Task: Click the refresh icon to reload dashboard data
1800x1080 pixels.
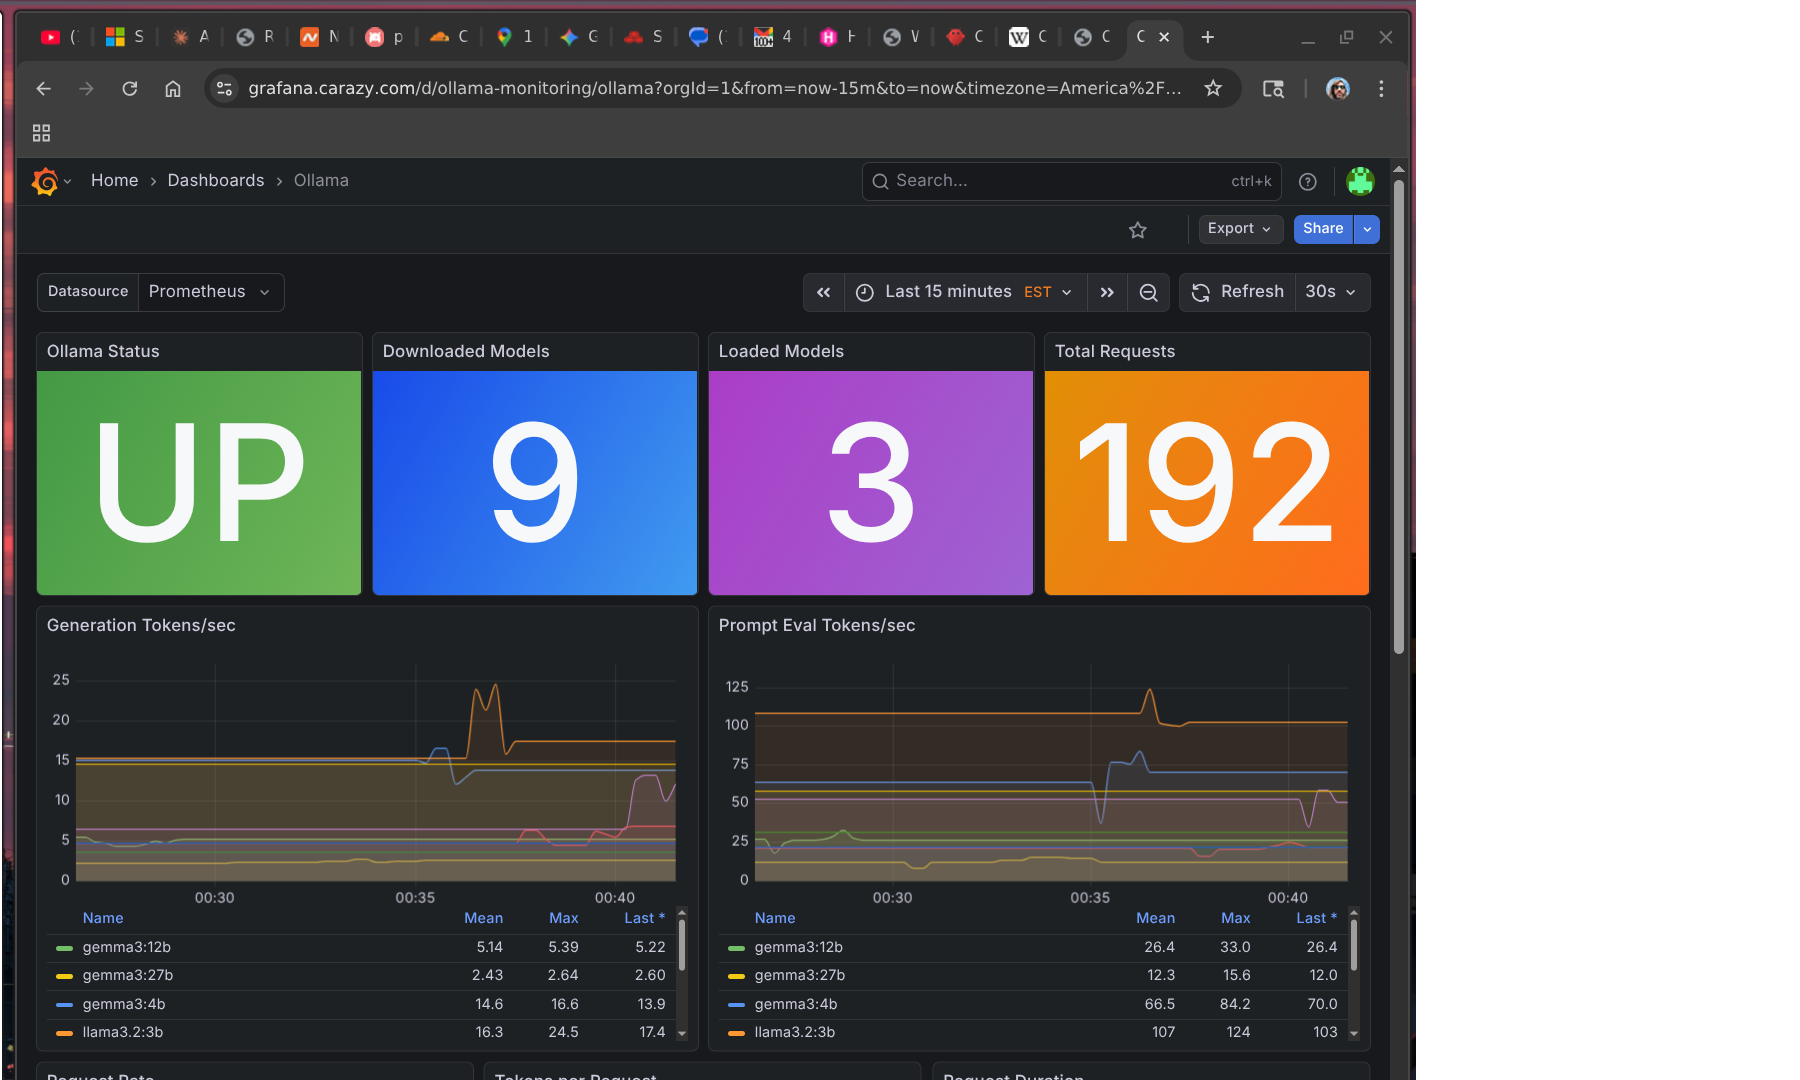Action: click(x=1200, y=292)
